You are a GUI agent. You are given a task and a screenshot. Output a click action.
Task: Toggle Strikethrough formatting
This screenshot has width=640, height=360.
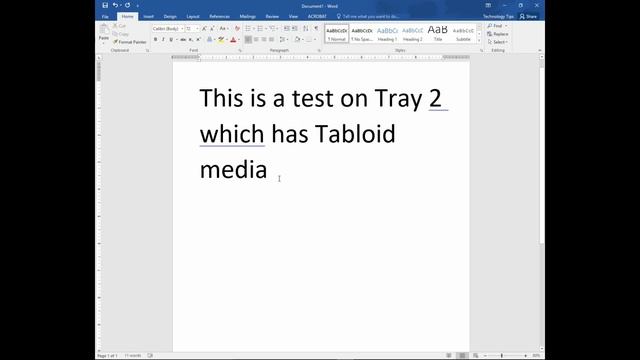tap(183, 40)
